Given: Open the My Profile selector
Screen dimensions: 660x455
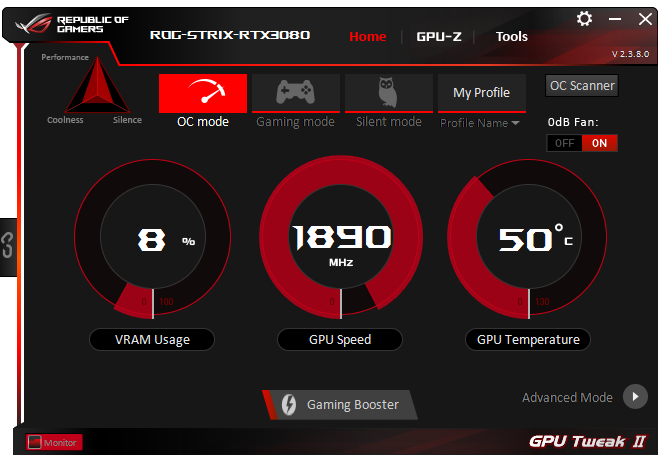Looking at the screenshot, I should (x=482, y=93).
